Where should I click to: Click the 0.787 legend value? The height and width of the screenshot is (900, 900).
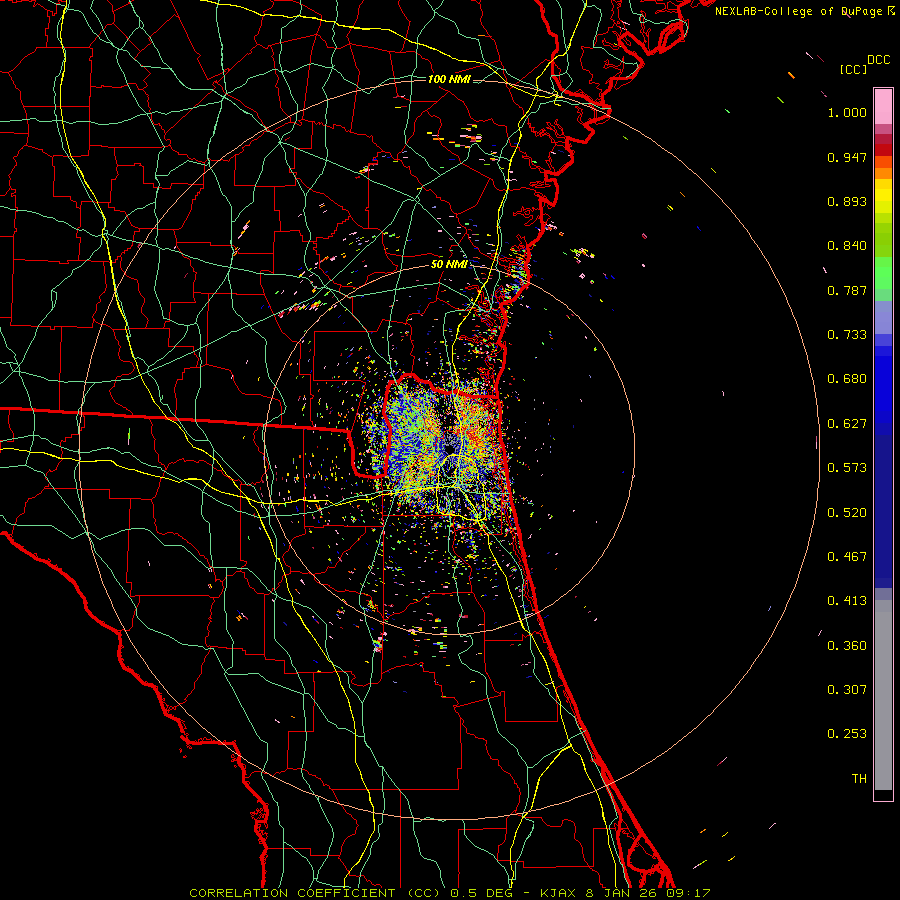(x=847, y=290)
